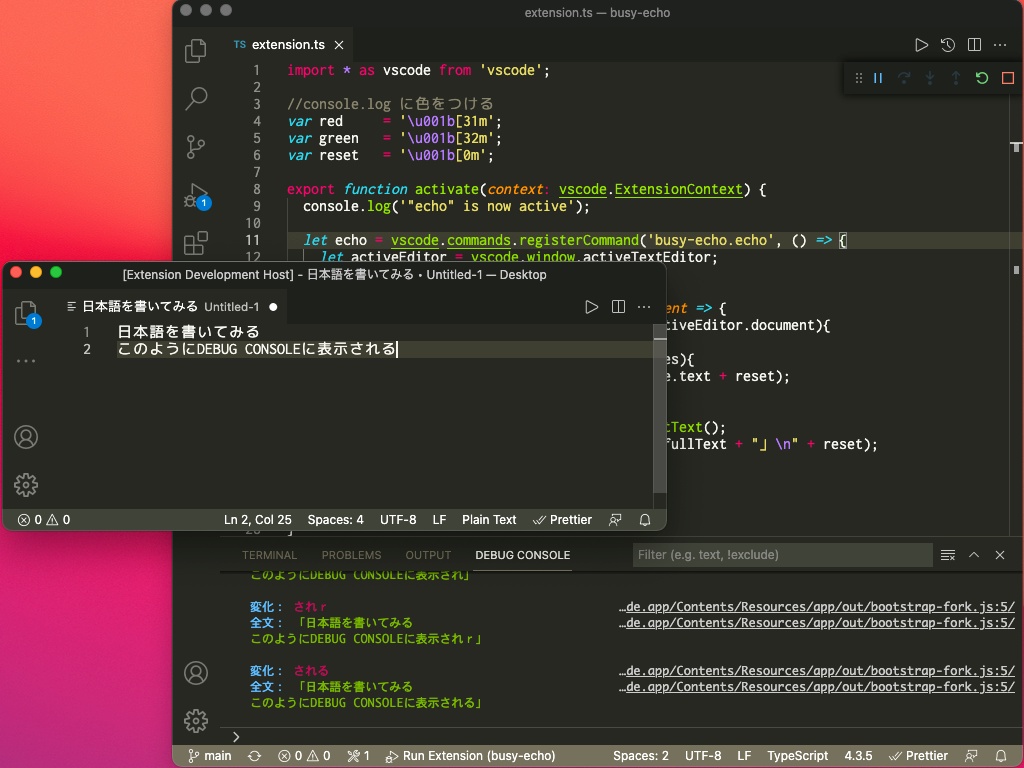This screenshot has width=1024, height=768.
Task: Change TypeScript language mode
Action: 797,756
